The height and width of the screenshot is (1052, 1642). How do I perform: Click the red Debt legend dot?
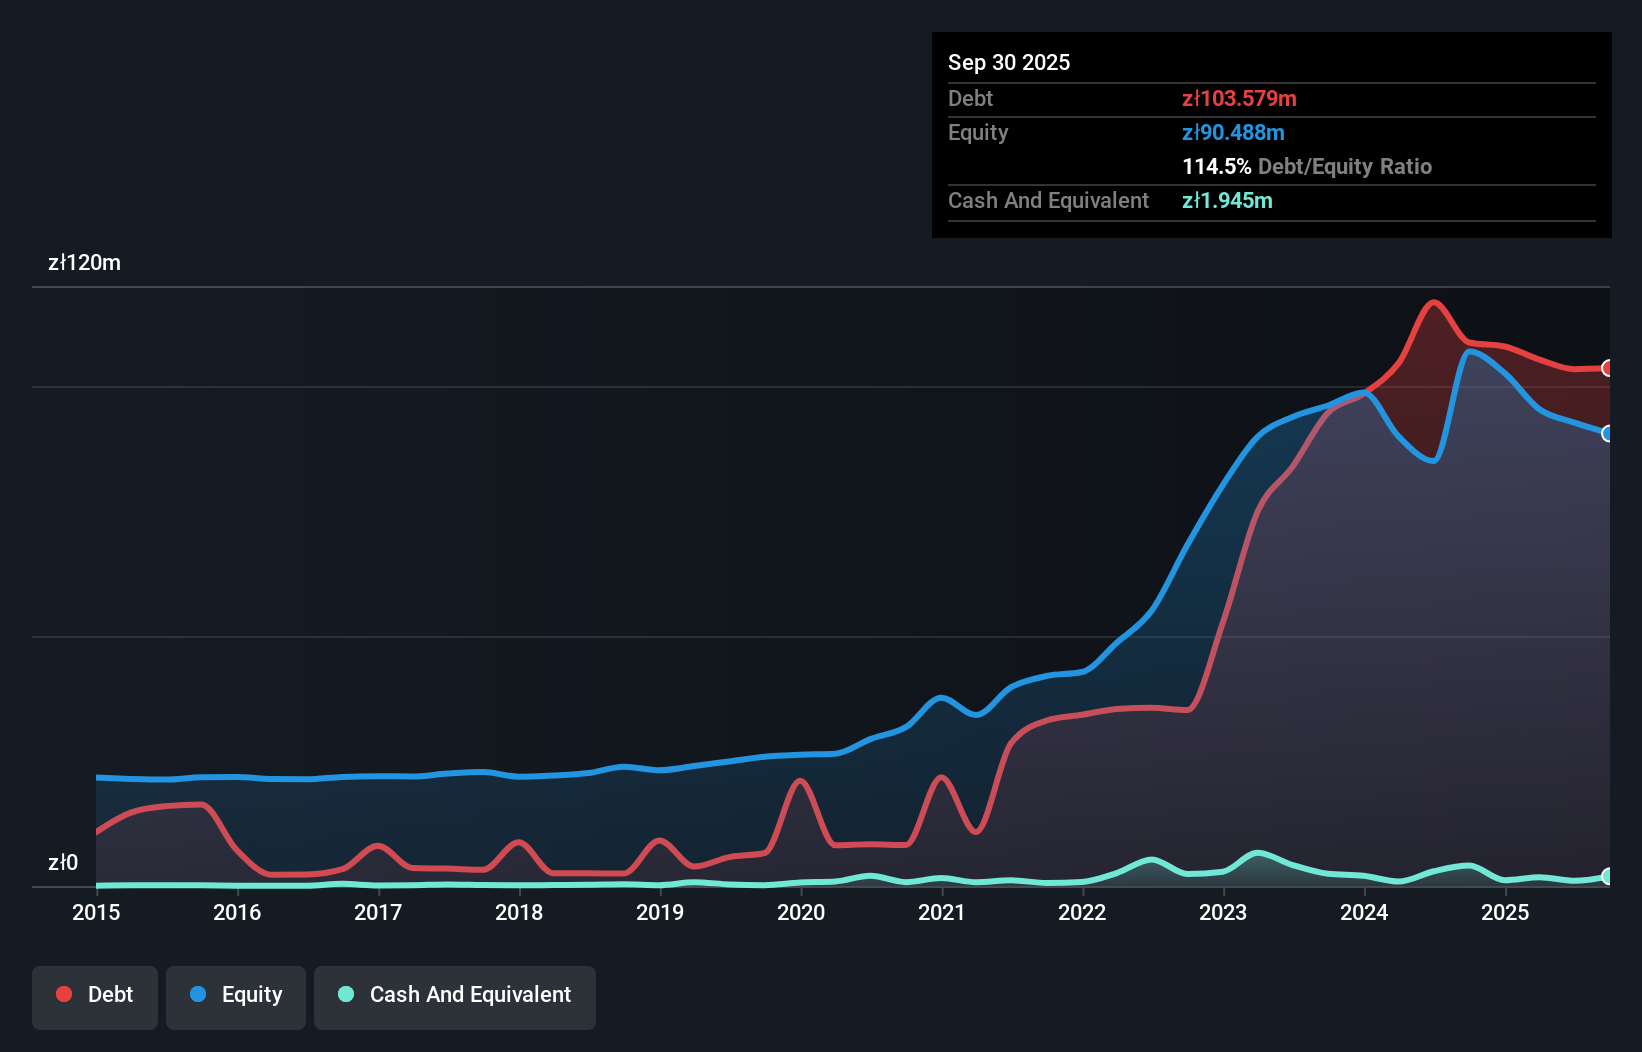(x=64, y=994)
